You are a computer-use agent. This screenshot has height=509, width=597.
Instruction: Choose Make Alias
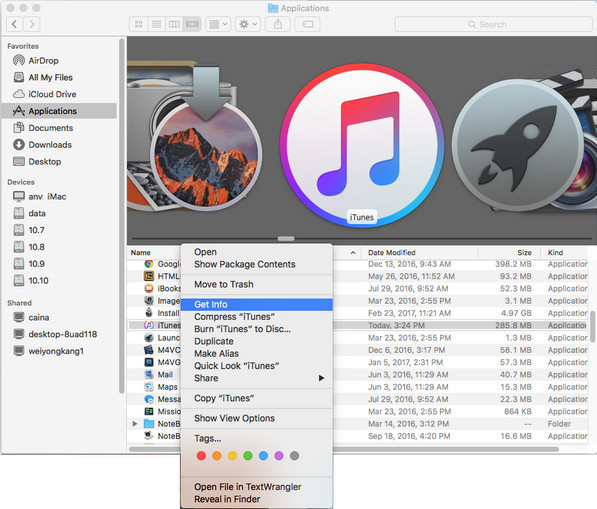click(x=257, y=354)
